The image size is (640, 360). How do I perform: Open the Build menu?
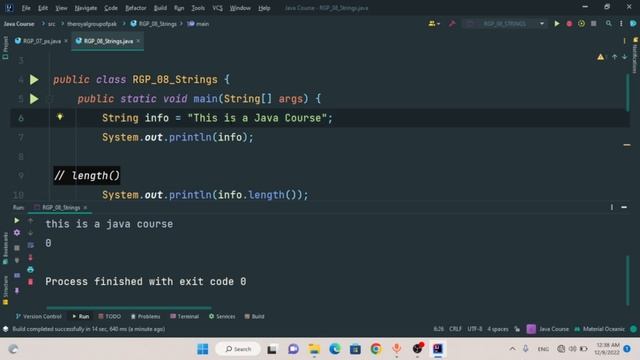[160, 8]
